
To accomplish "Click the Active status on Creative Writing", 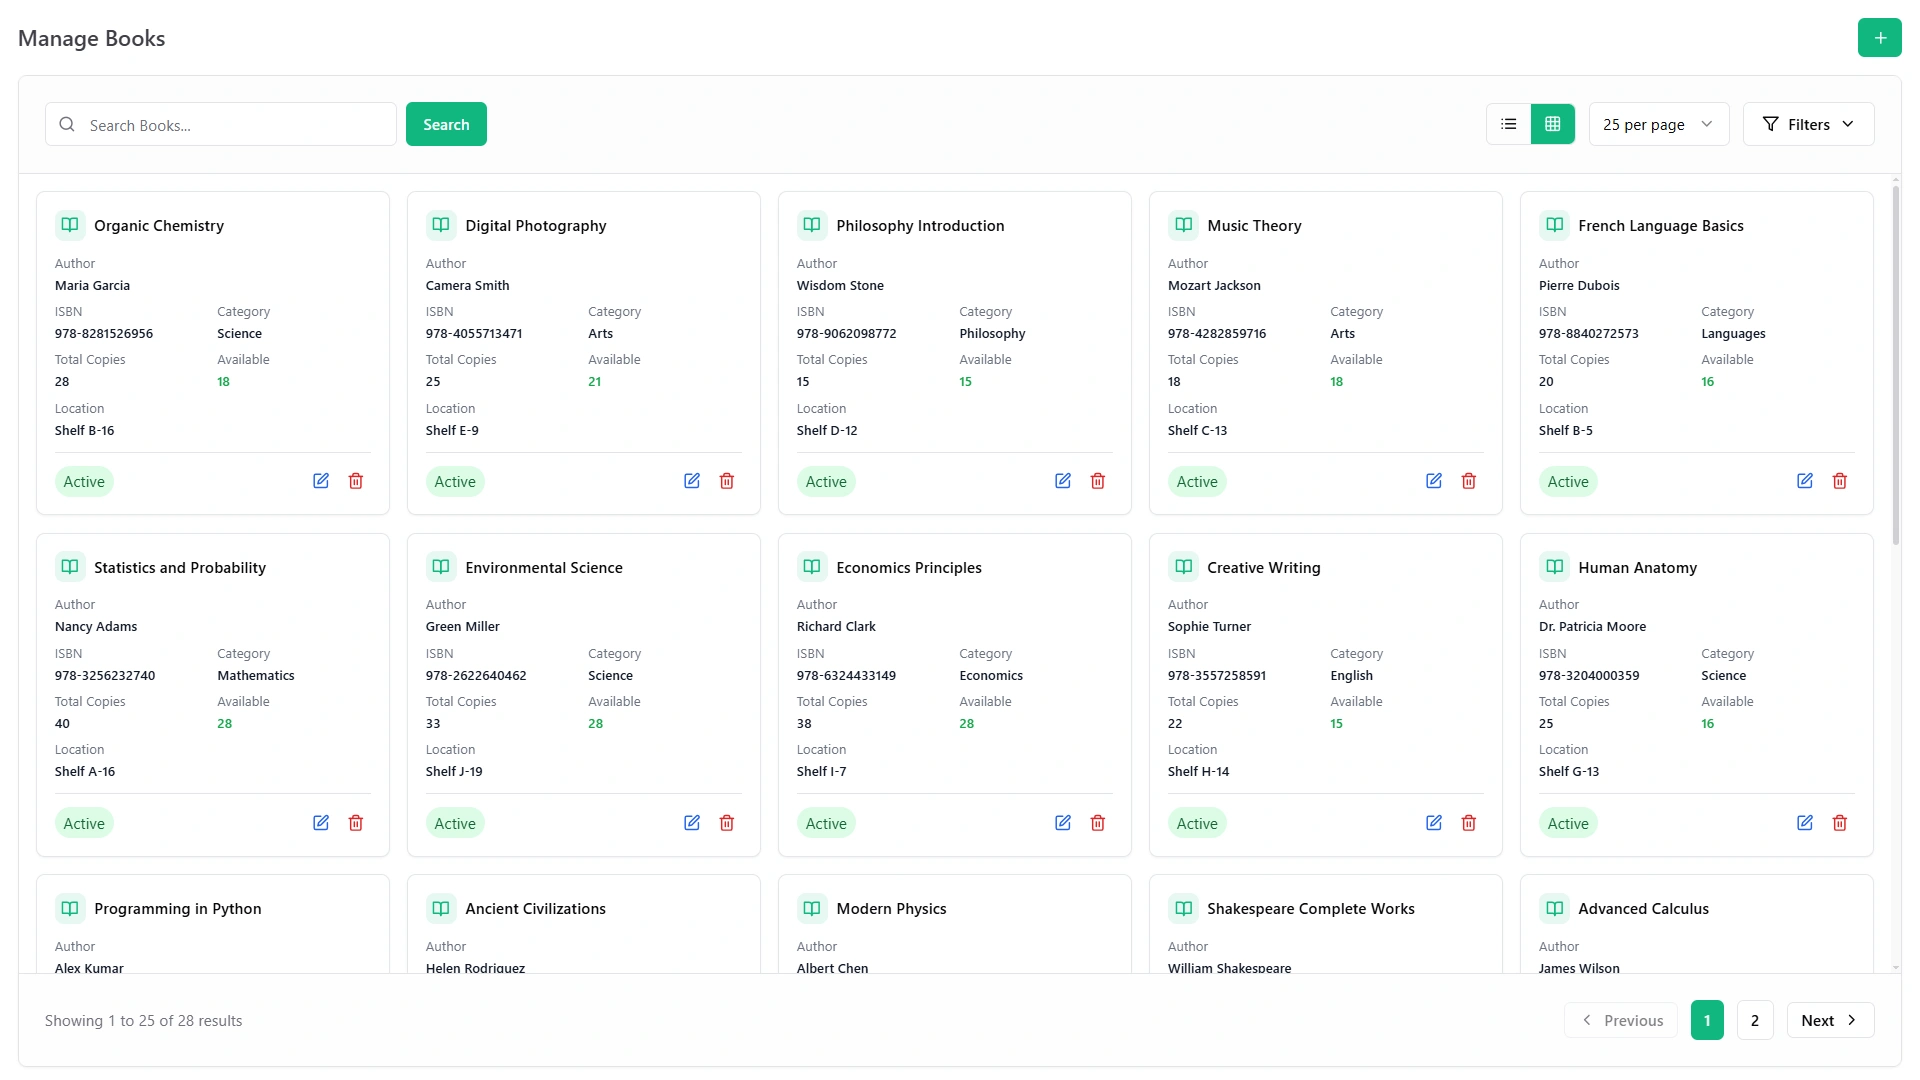I will 1197,824.
